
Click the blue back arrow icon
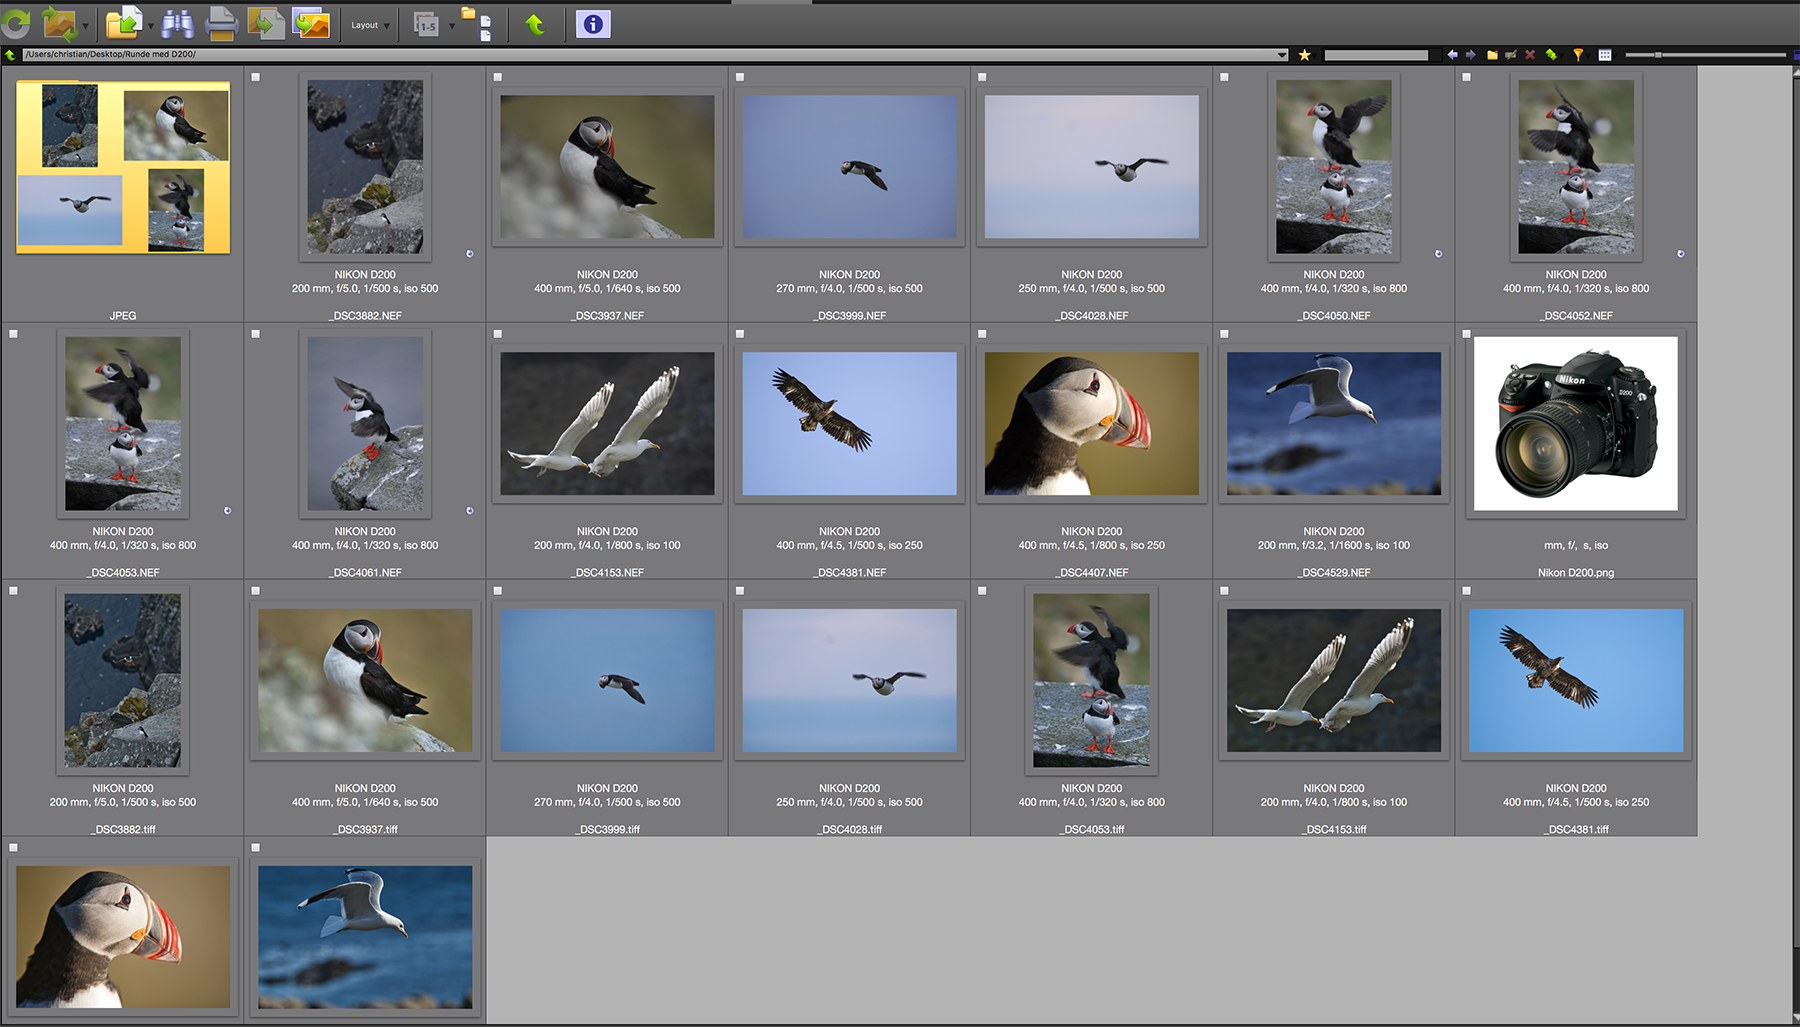[1452, 55]
